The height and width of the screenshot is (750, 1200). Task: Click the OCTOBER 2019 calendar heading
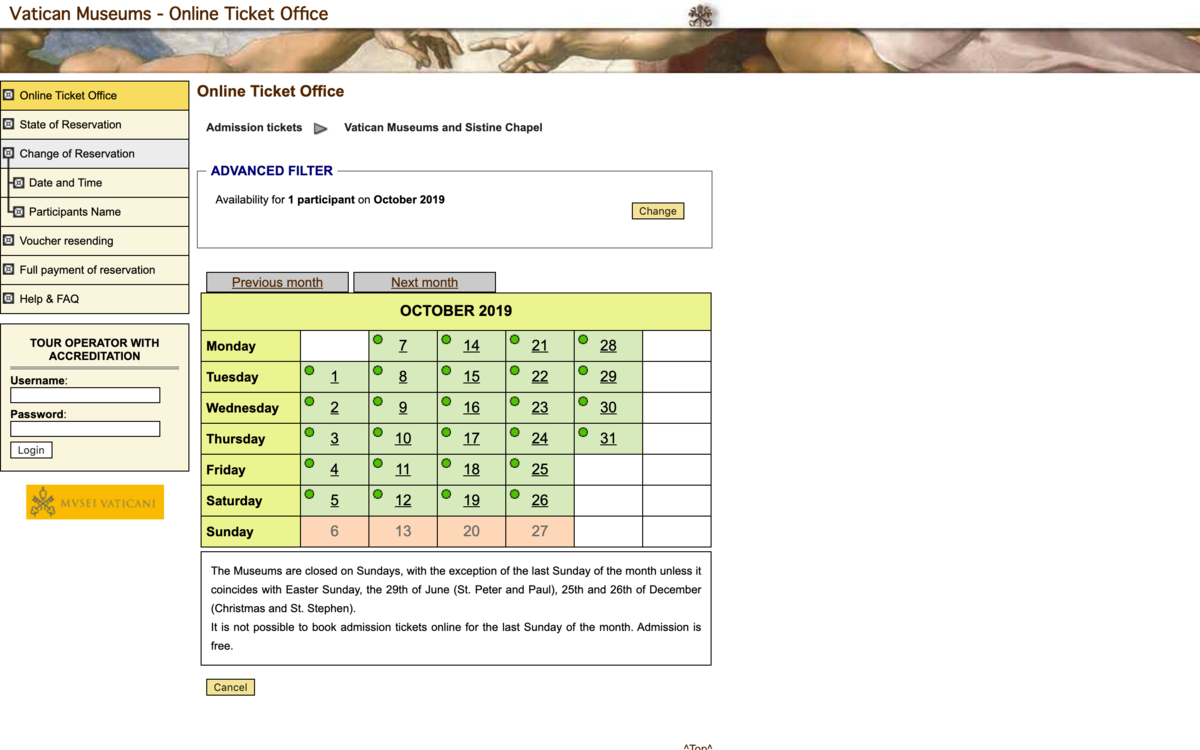[456, 311]
